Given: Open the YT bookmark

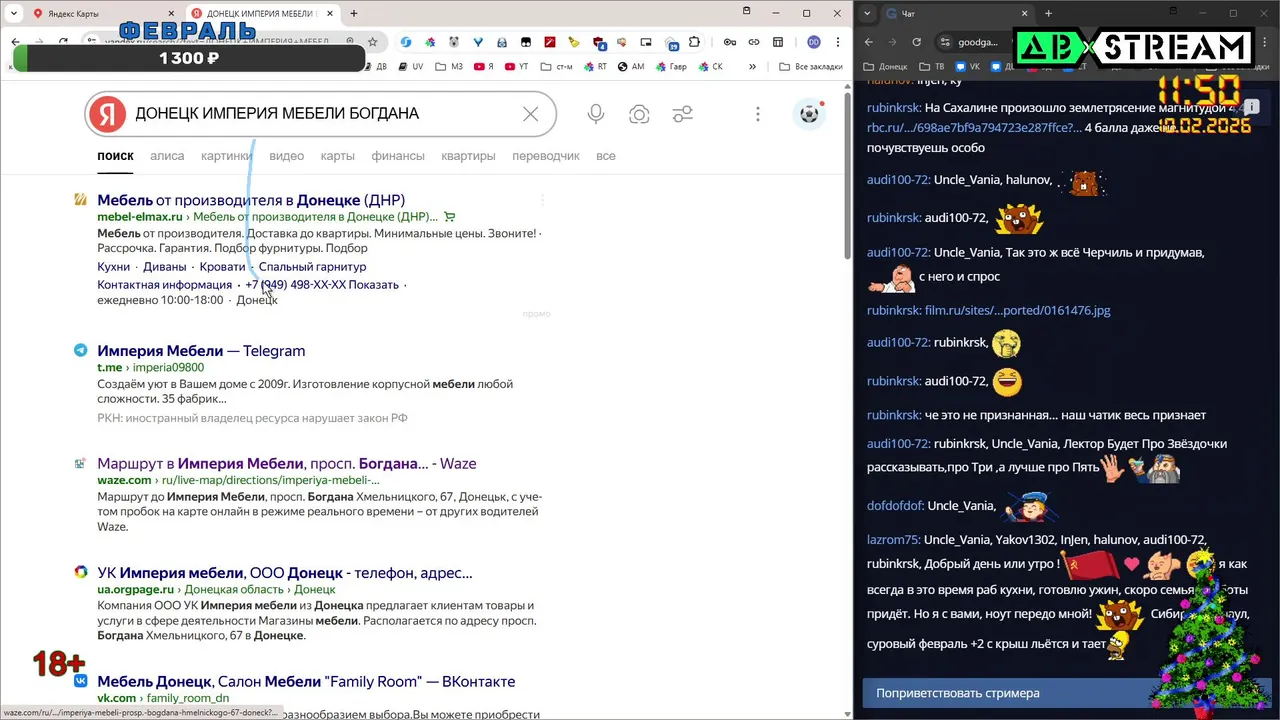Looking at the screenshot, I should tap(516, 67).
